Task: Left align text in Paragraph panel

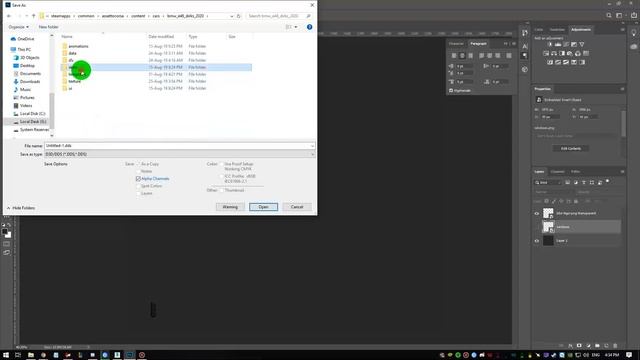Action: pos(454,56)
